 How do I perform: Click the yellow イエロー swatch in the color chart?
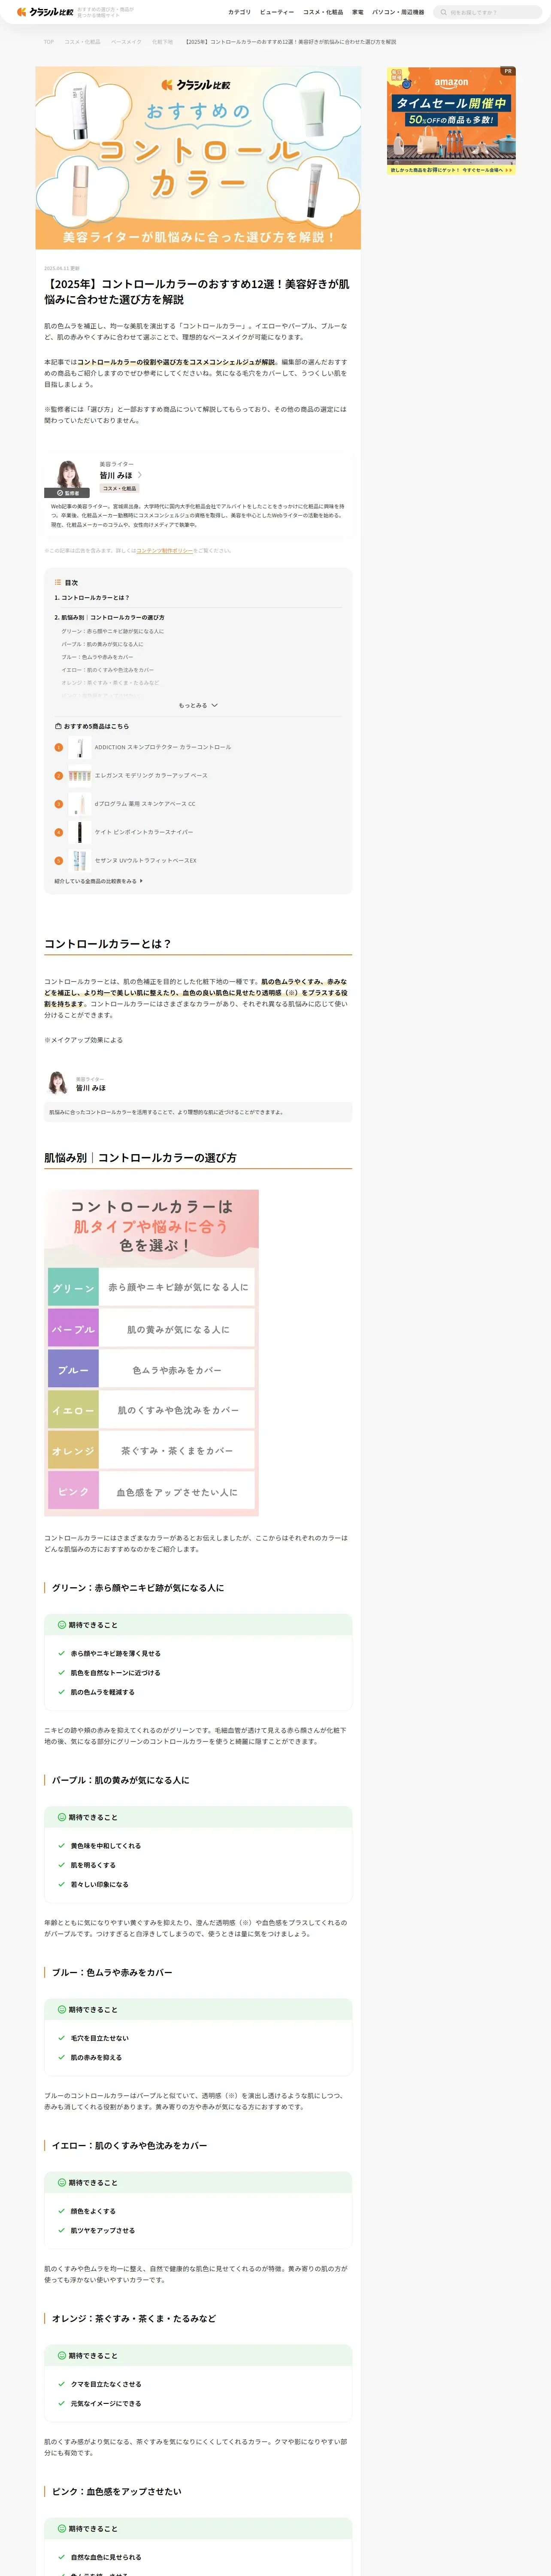point(73,1410)
